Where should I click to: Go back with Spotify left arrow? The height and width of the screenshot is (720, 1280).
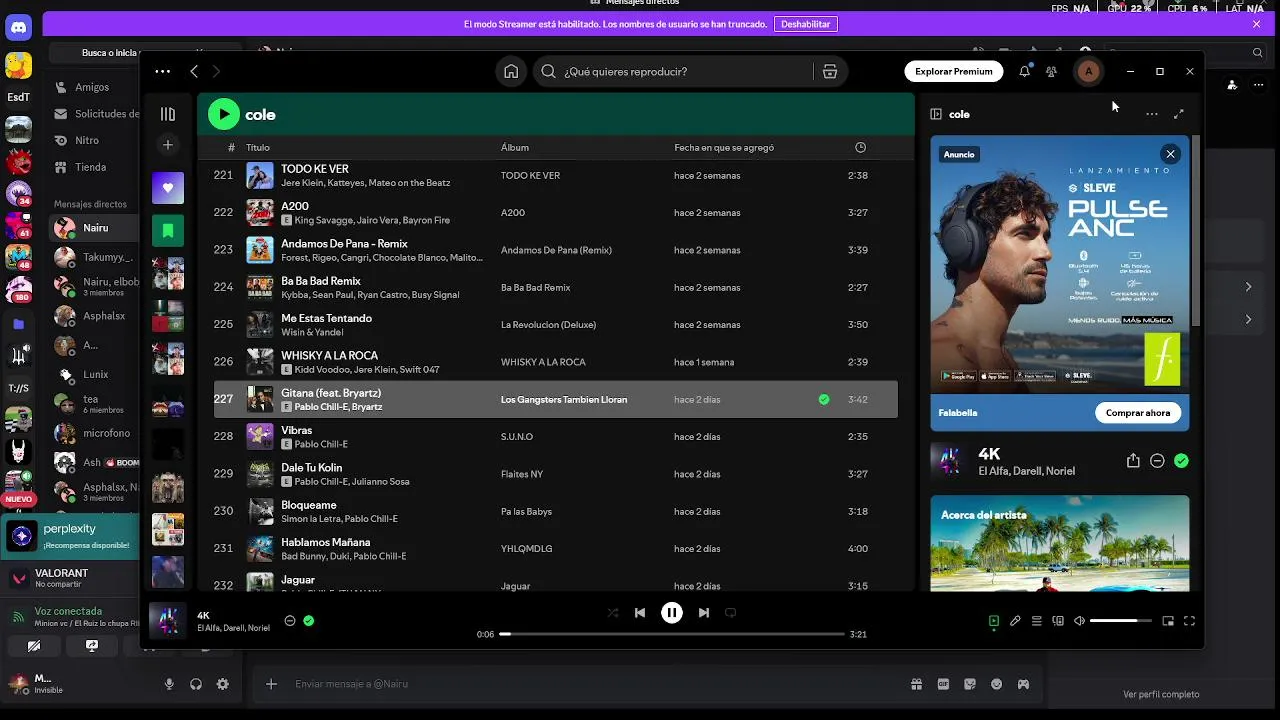194,71
